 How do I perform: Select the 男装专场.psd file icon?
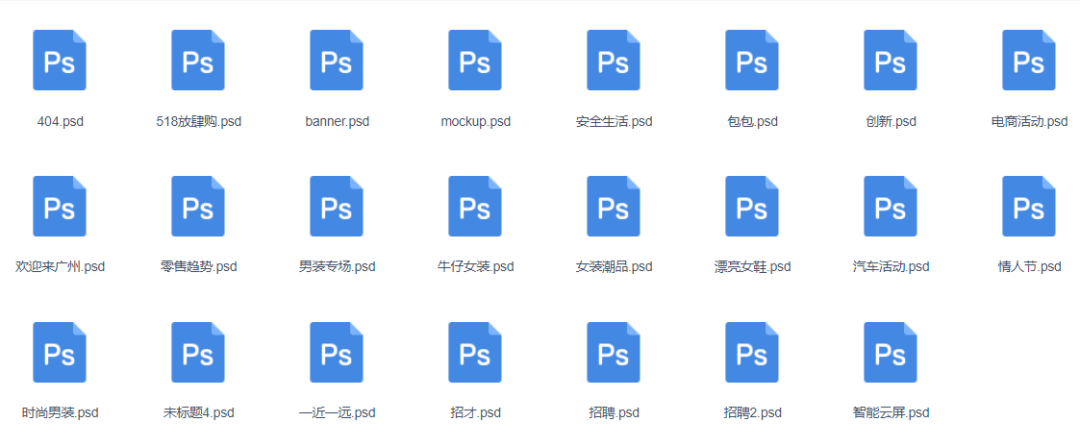337,206
